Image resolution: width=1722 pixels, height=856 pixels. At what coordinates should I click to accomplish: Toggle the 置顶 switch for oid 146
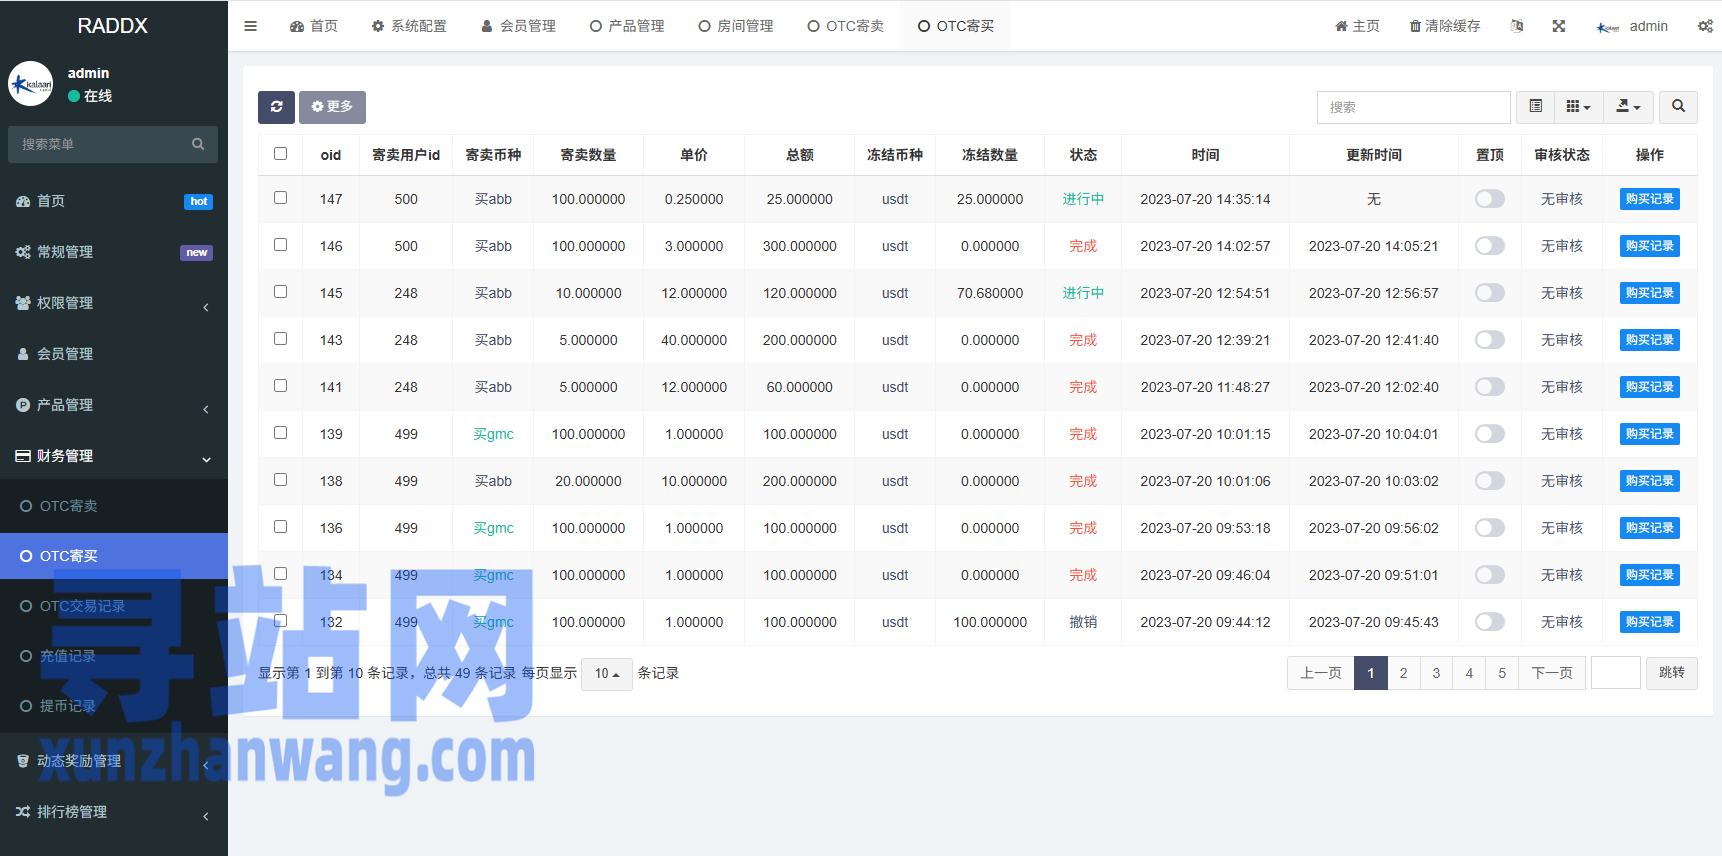1489,246
